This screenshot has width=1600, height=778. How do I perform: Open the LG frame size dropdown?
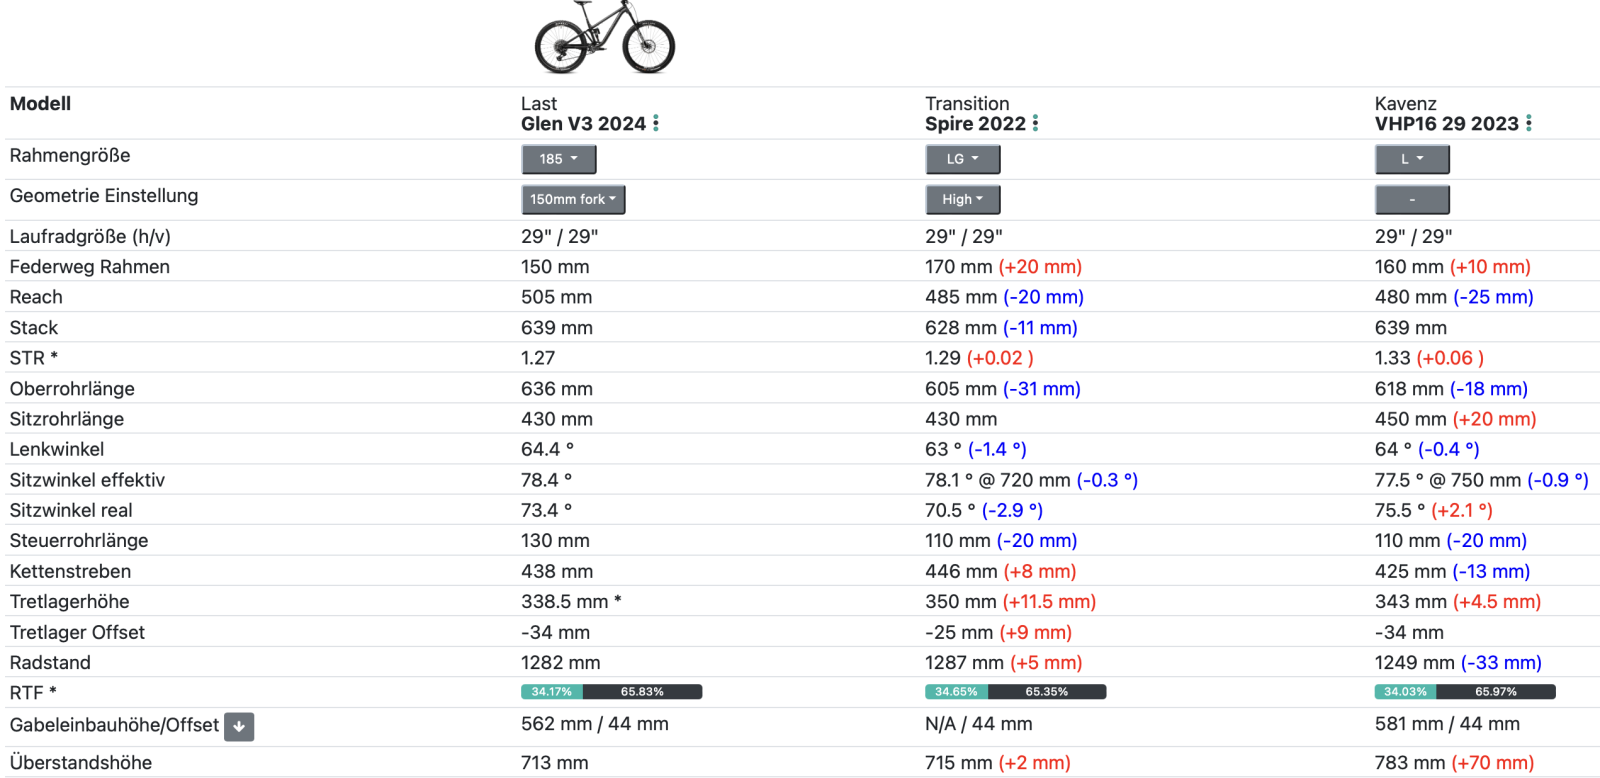click(x=962, y=159)
